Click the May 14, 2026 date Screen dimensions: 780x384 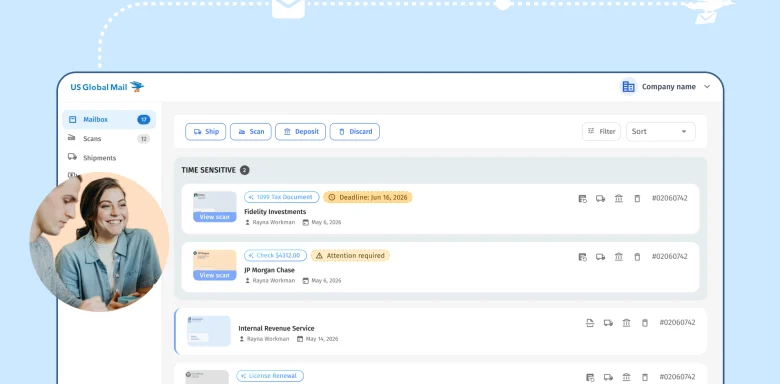(322, 339)
